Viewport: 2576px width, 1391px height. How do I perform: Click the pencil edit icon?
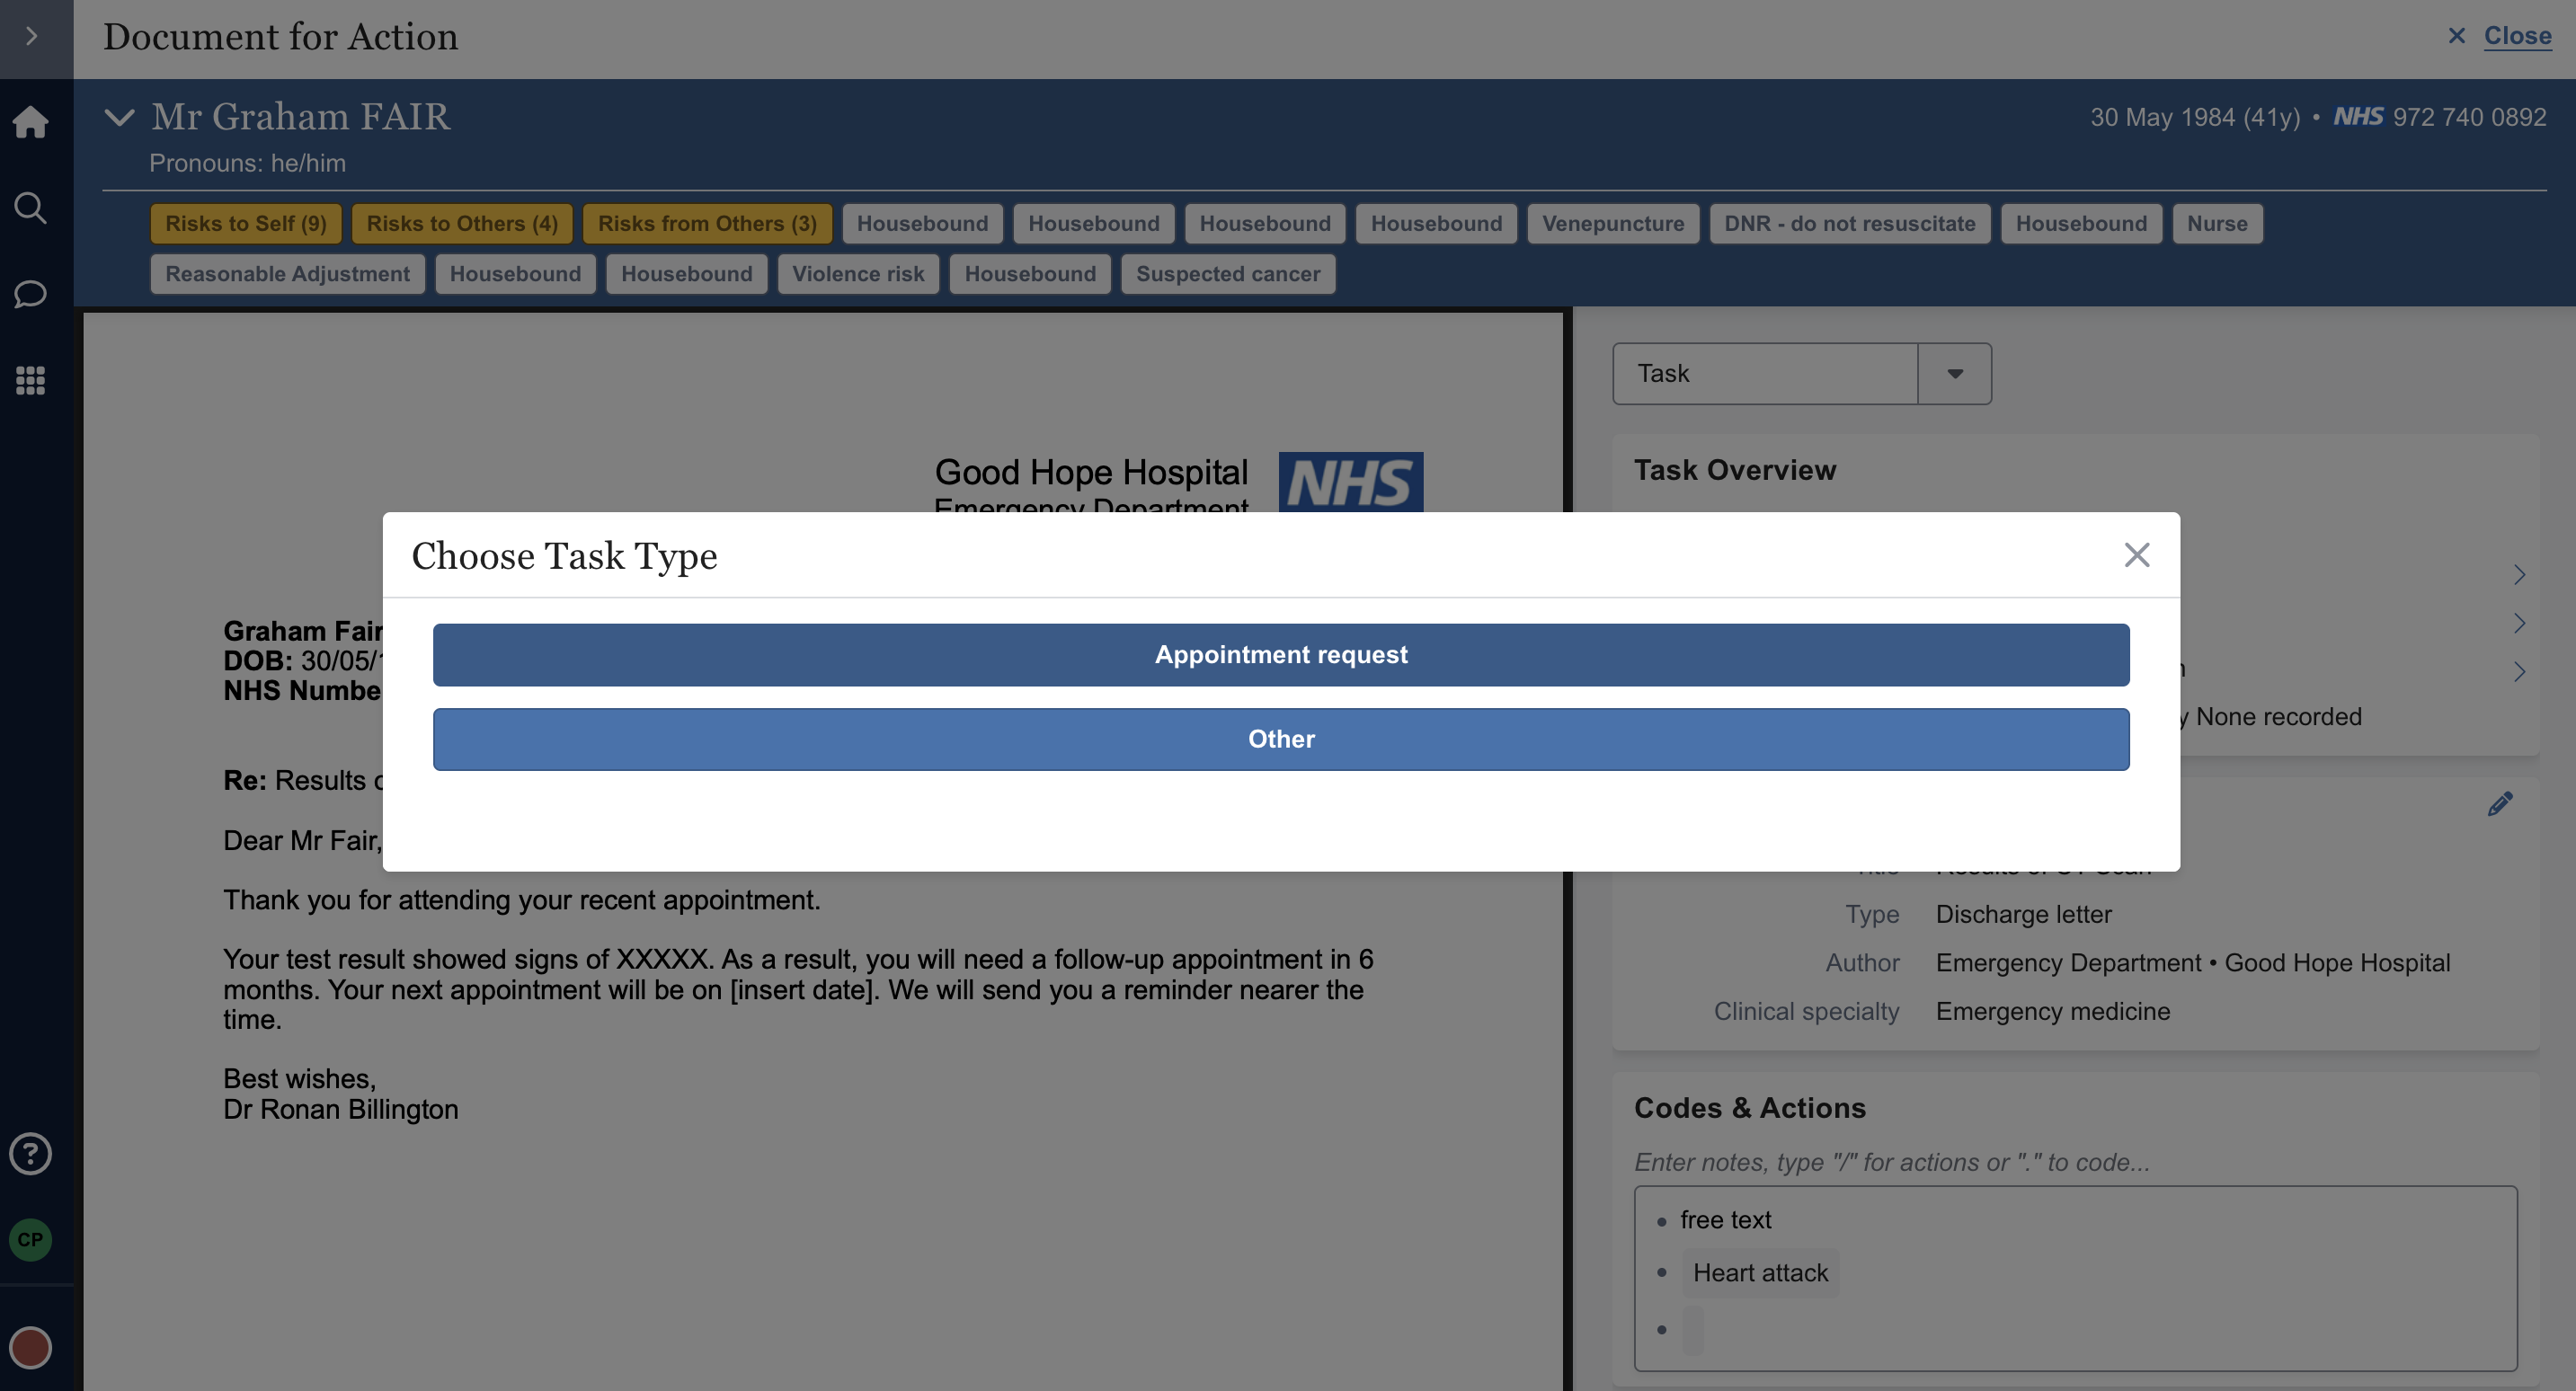[2500, 804]
